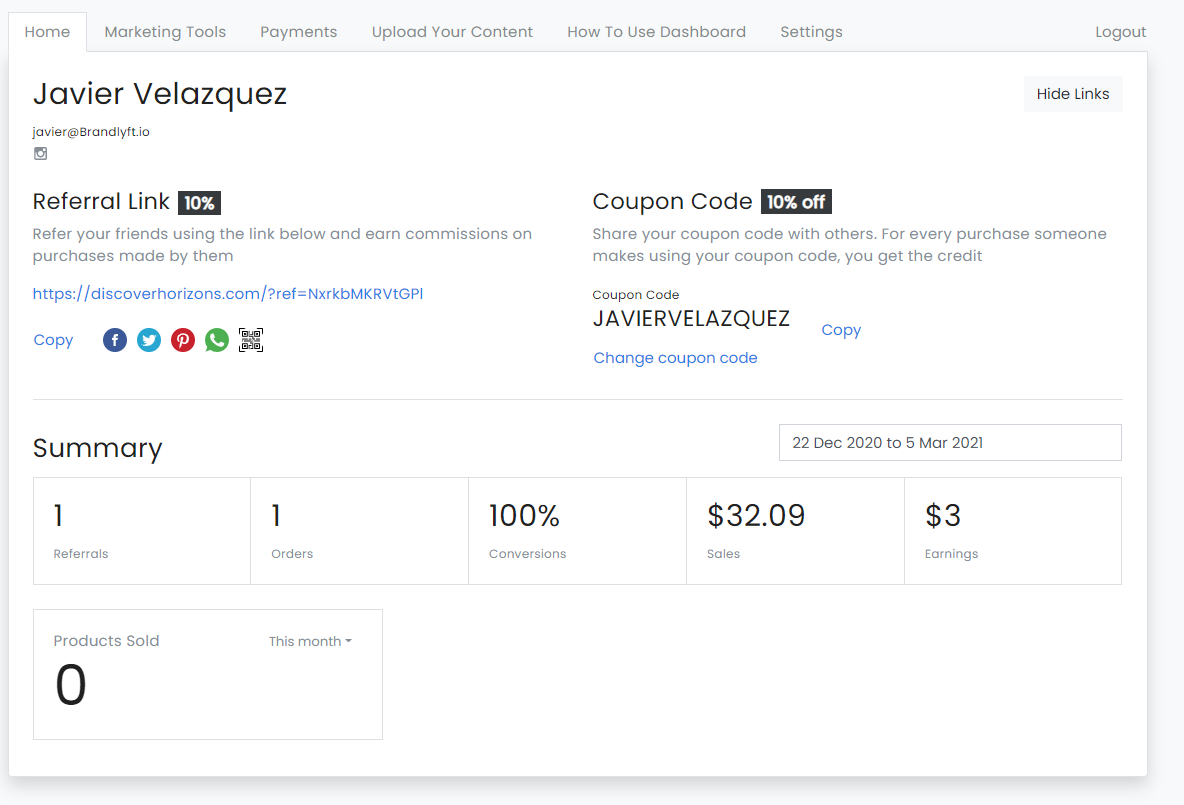The height and width of the screenshot is (805, 1184).
Task: Click the Home tab
Action: tap(47, 32)
